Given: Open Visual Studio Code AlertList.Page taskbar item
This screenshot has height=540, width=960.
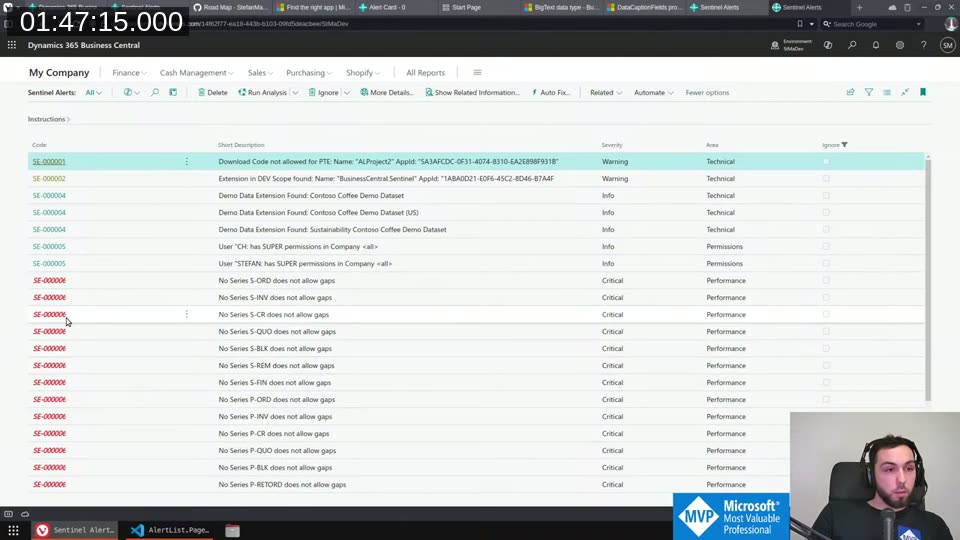Looking at the screenshot, I should pyautogui.click(x=170, y=530).
